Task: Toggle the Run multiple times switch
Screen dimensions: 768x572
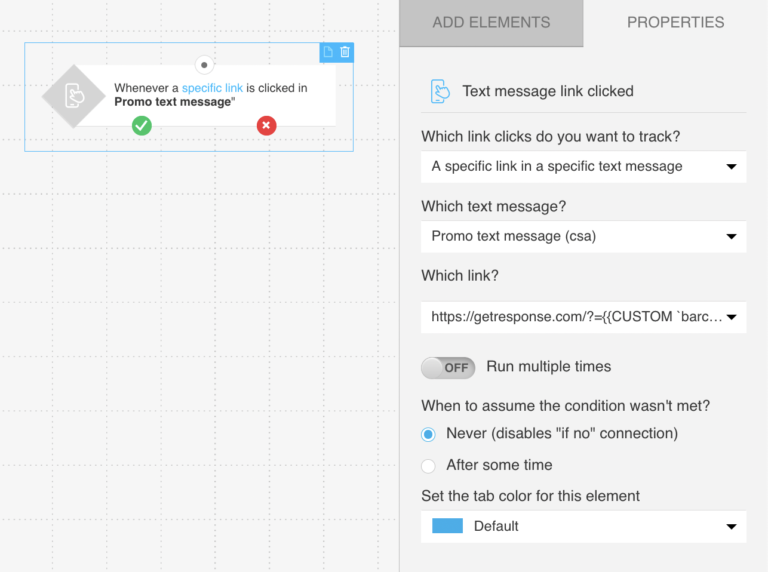Action: click(447, 367)
